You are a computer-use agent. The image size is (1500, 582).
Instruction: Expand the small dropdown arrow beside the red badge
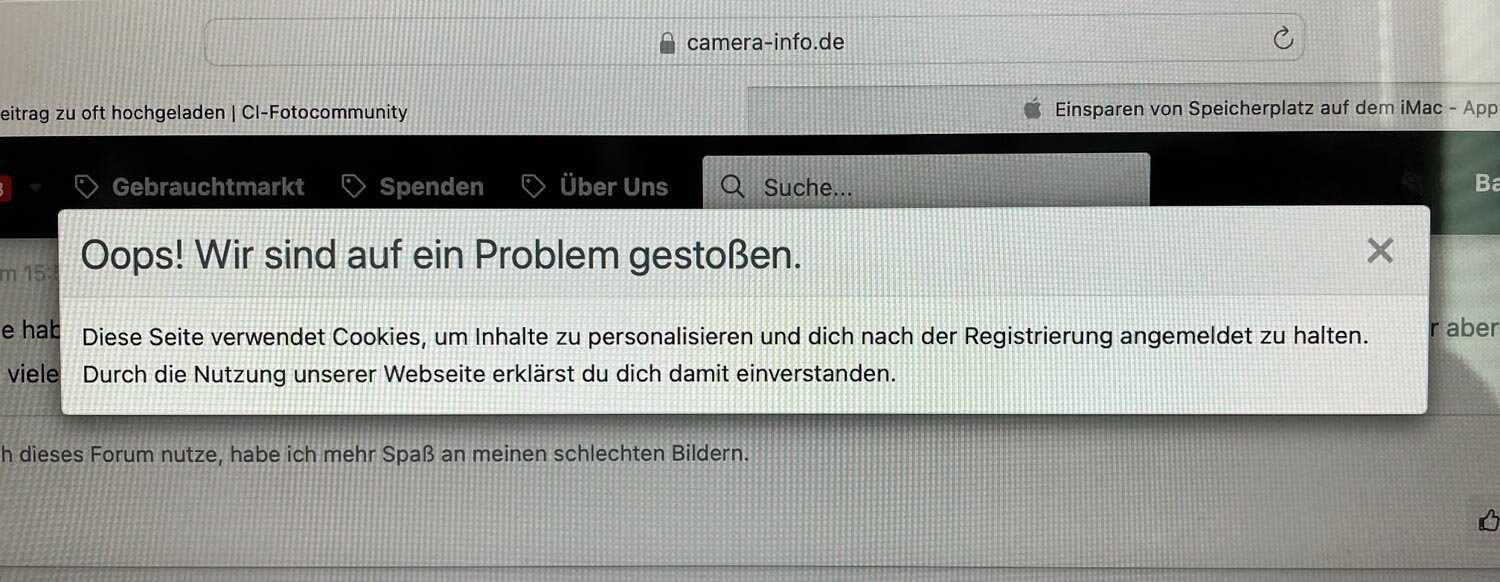pyautogui.click(x=36, y=187)
